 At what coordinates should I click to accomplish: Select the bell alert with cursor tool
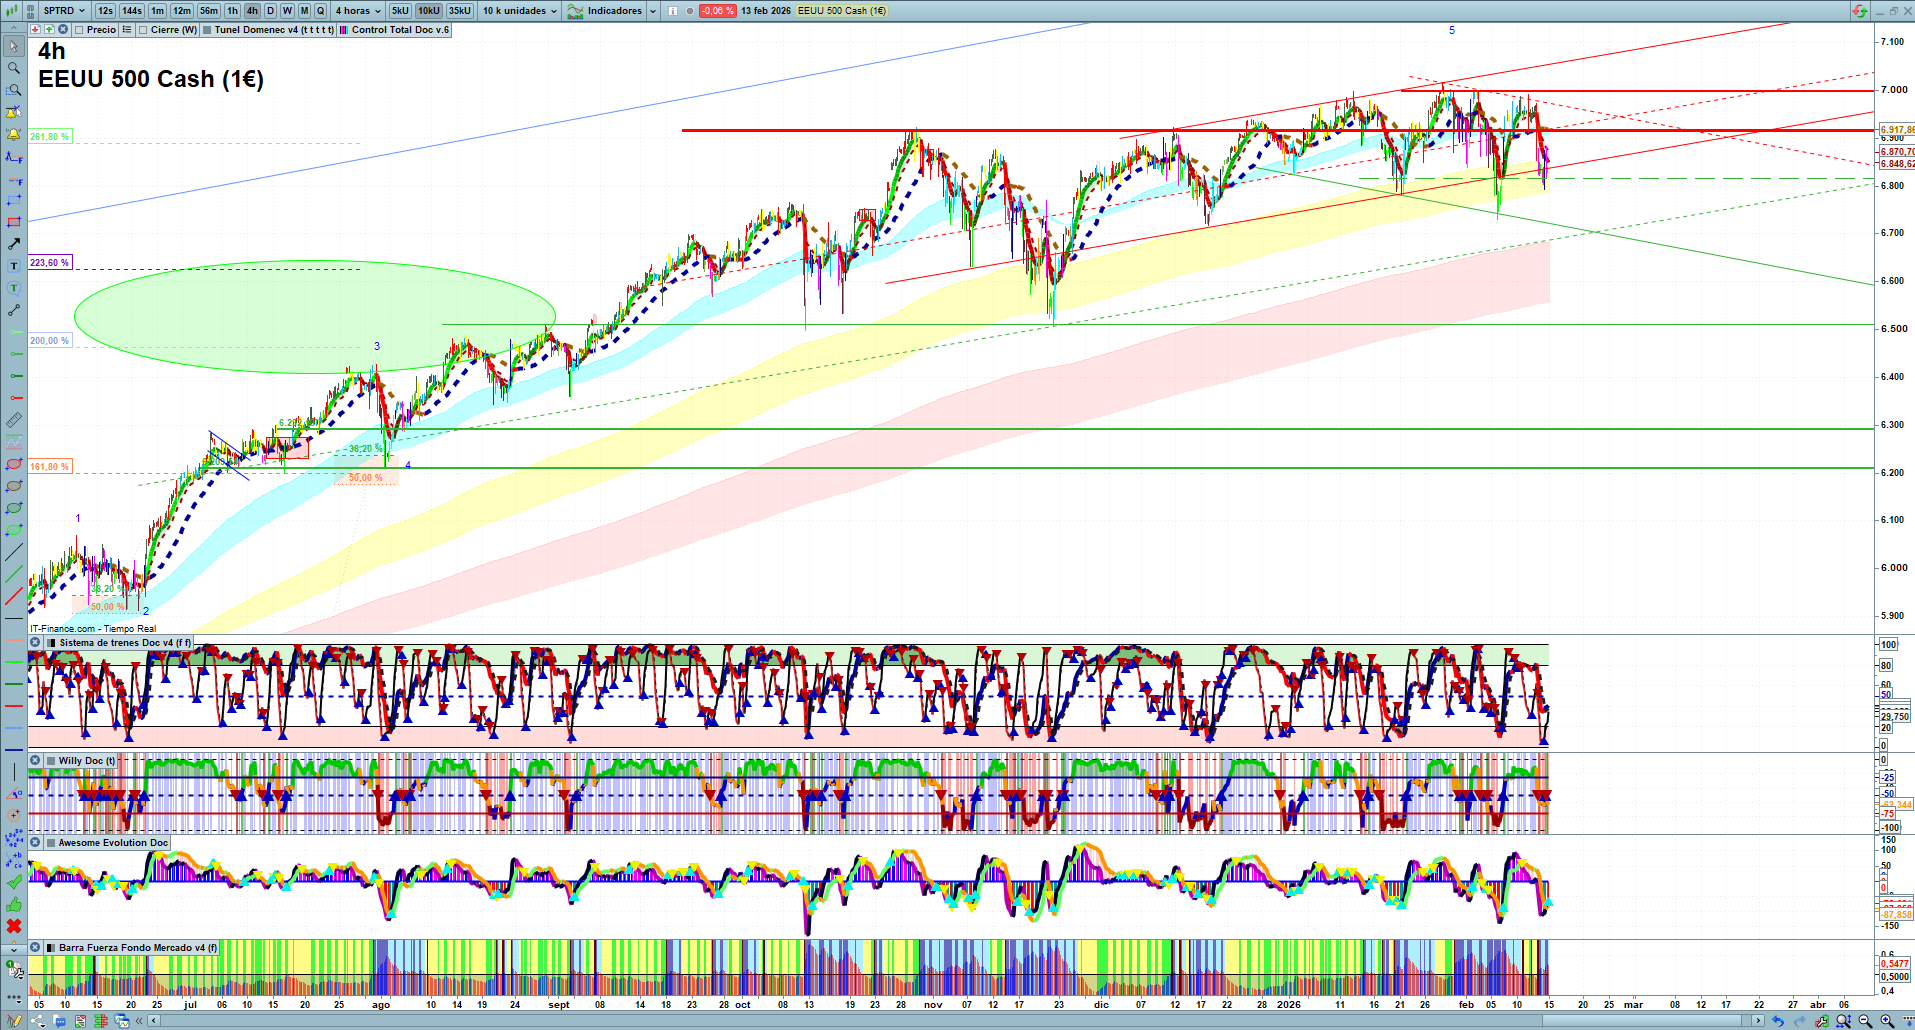pos(14,112)
